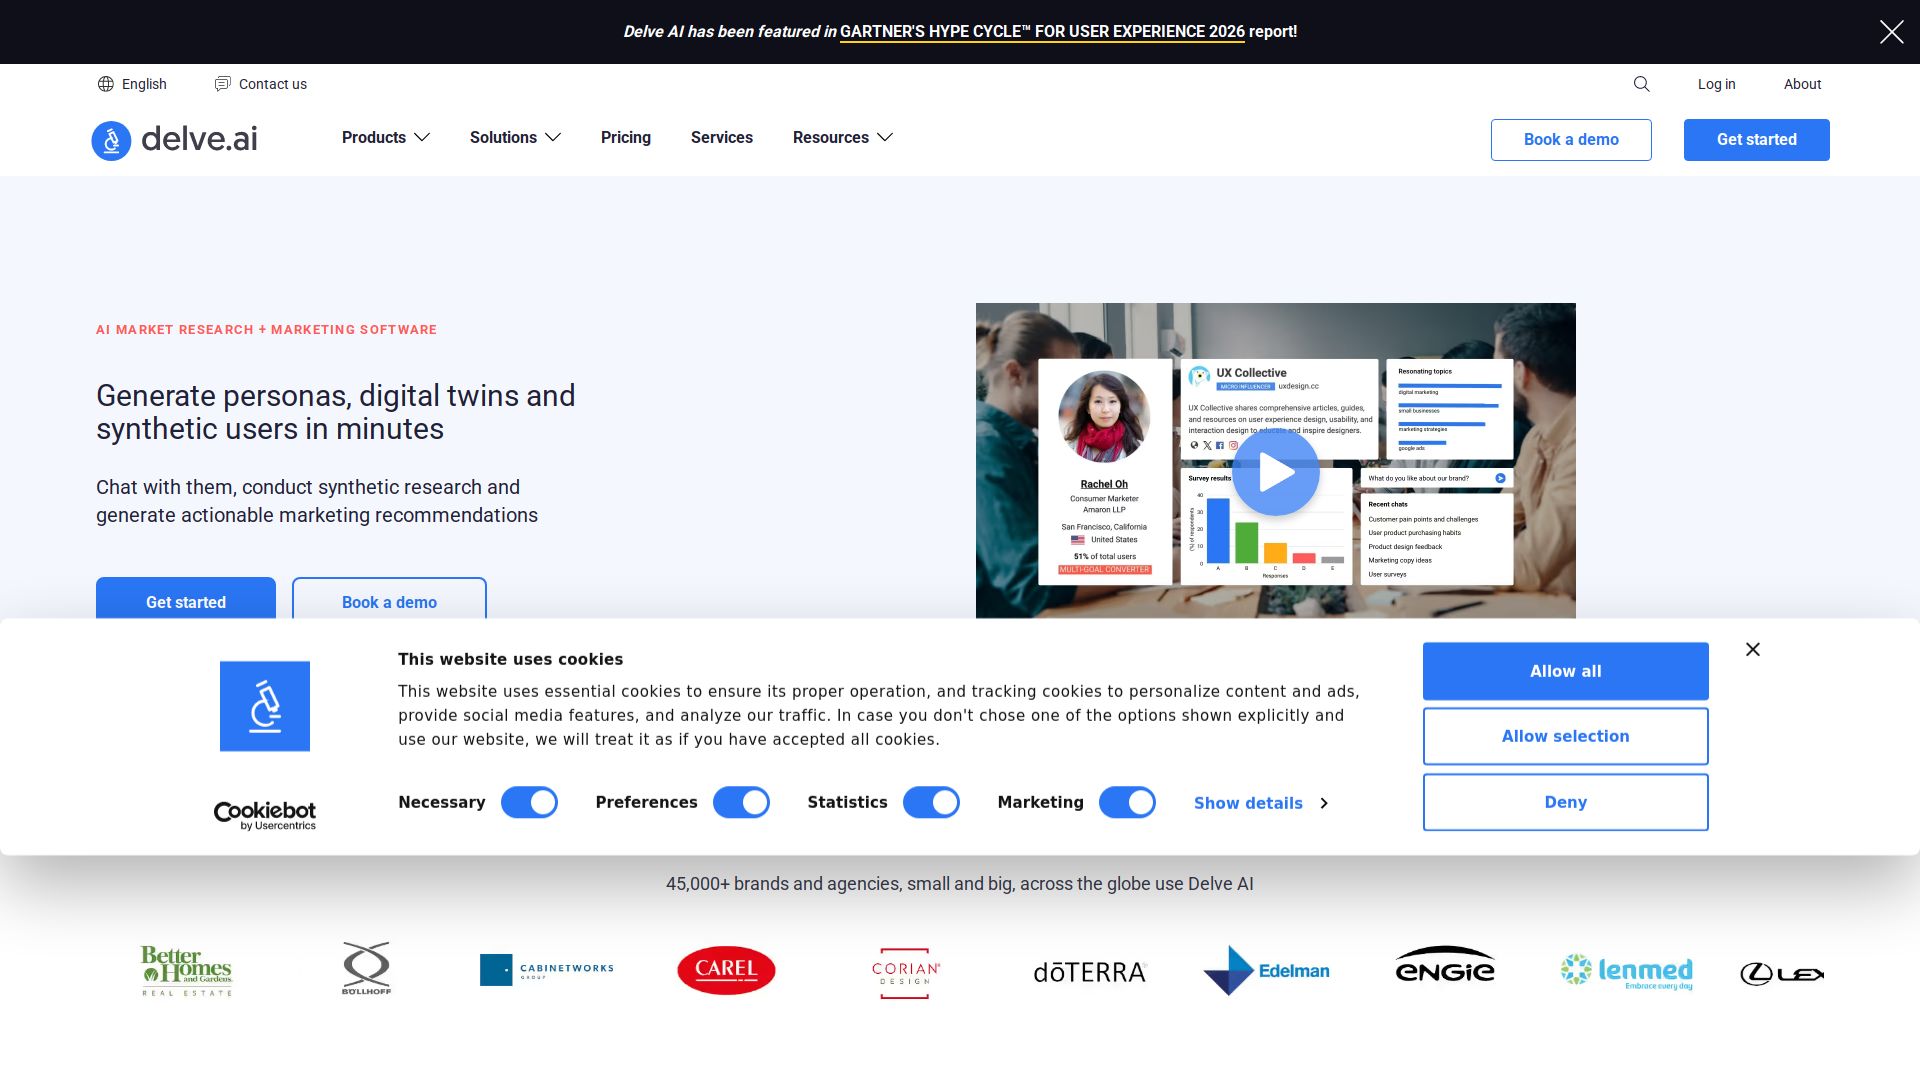Open the Log in page
Viewport: 1920px width, 1080px height.
[x=1716, y=84]
